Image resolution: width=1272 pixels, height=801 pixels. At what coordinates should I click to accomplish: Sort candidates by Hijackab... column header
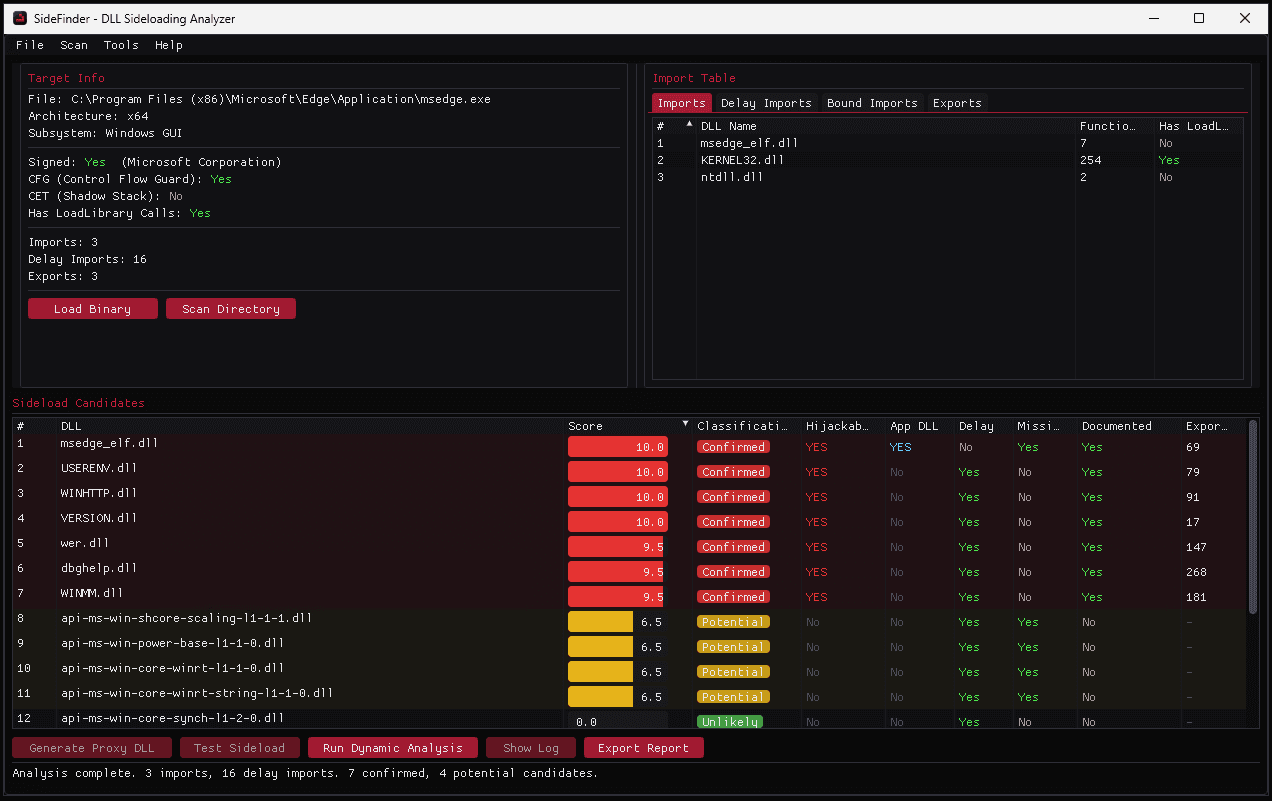pyautogui.click(x=838, y=426)
